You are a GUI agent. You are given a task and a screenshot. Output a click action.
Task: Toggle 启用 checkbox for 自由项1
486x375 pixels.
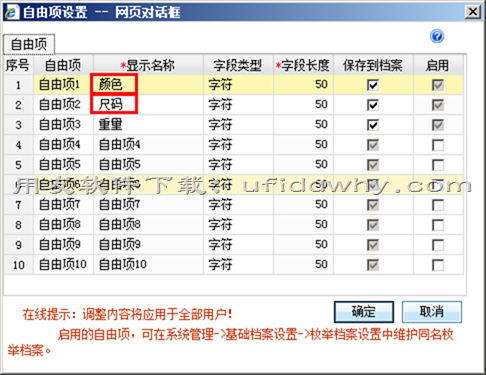438,85
